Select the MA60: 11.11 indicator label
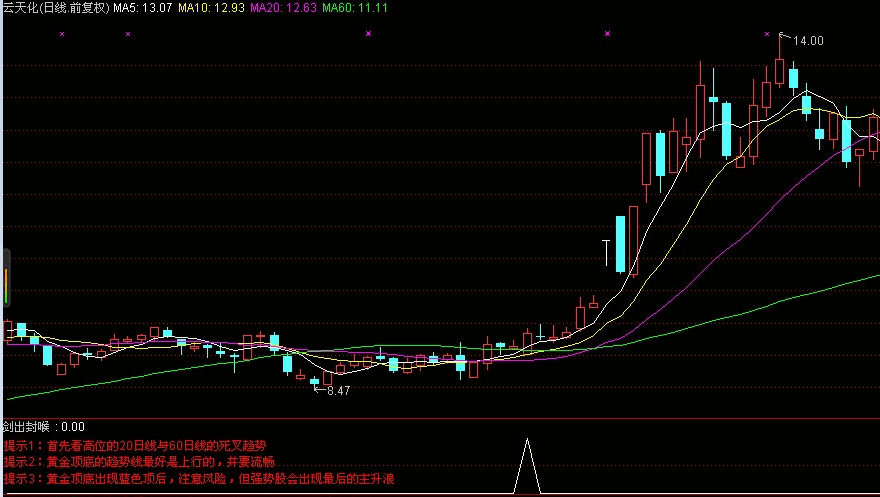Viewport: 880px width, 497px height. 355,8
